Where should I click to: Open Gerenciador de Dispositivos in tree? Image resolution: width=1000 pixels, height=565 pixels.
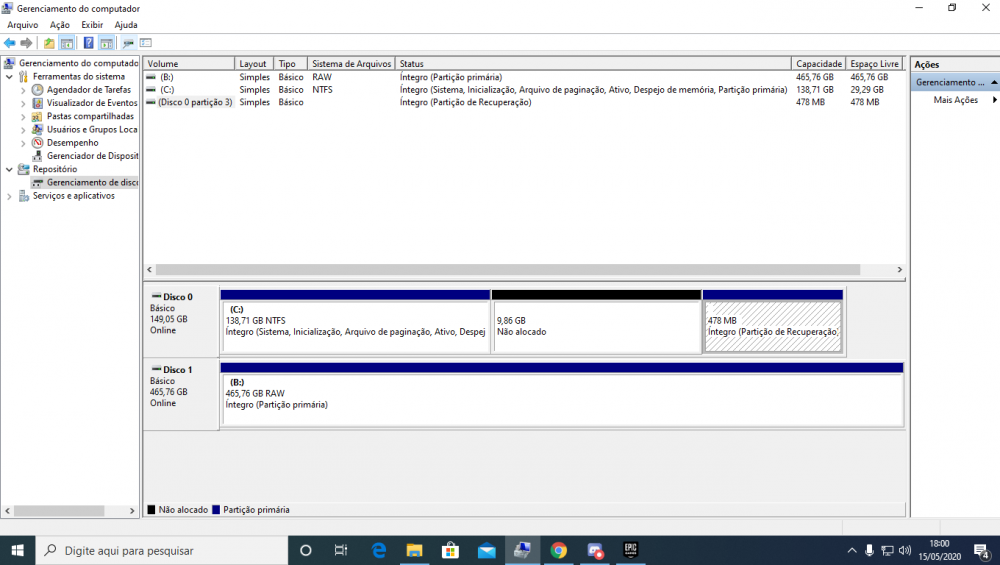[91, 156]
